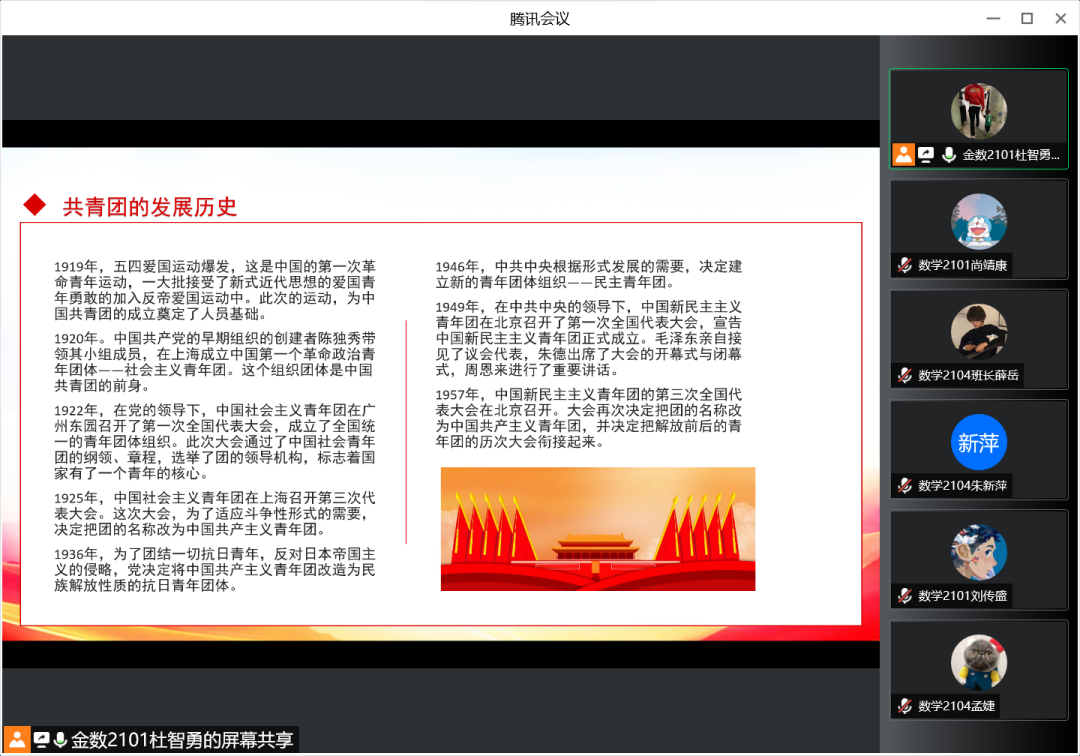Maximize the 腾讯会议 window
The image size is (1080, 756).
pos(1026,18)
